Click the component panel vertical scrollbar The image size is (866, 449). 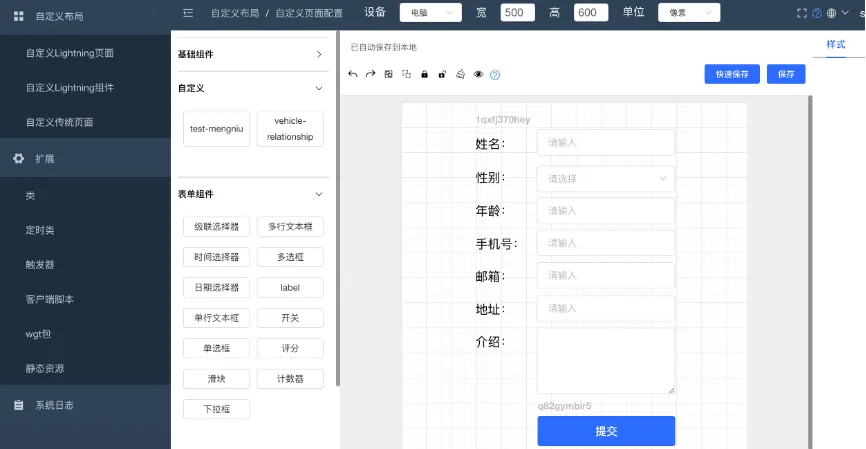[337, 209]
